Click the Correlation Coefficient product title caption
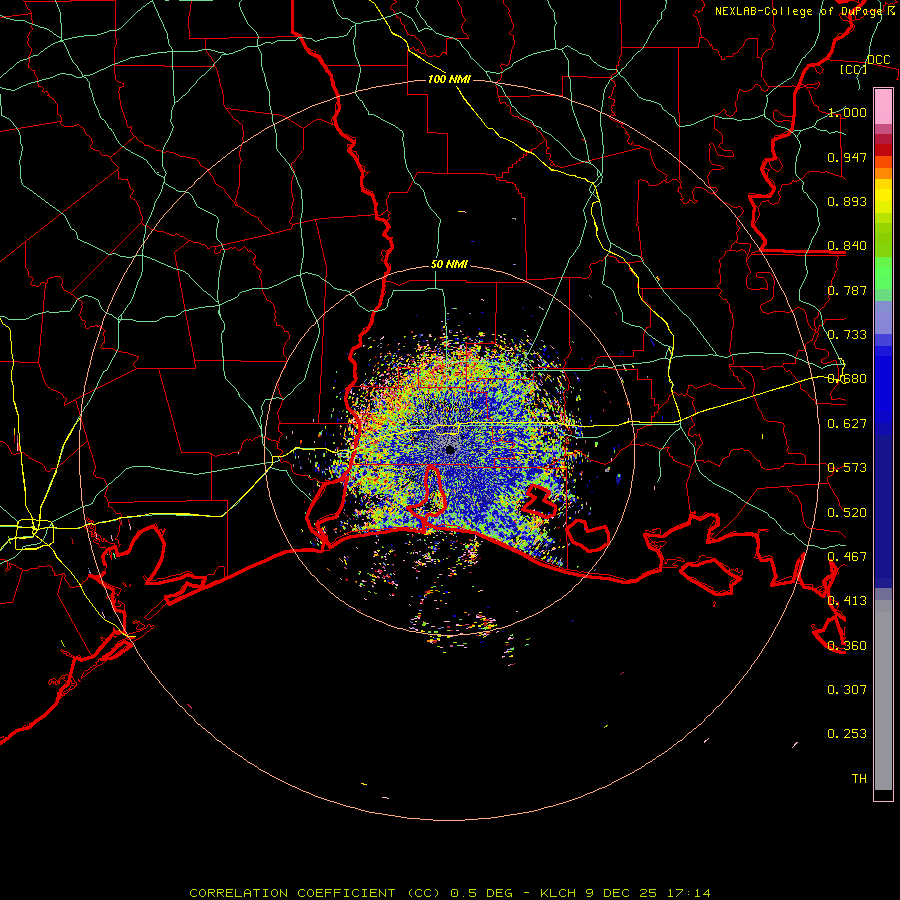 450,893
